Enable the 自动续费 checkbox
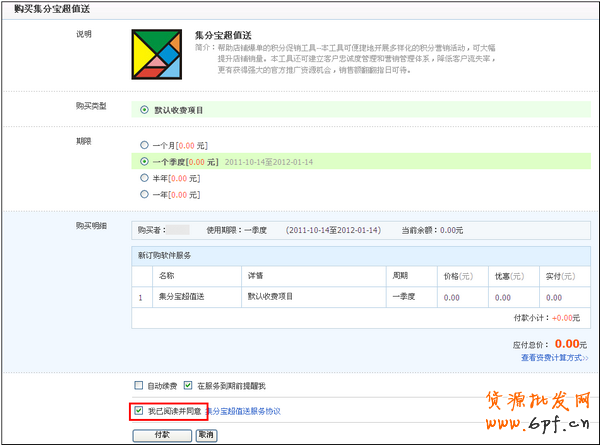Screen dimensions: 600x445 pos(139,386)
